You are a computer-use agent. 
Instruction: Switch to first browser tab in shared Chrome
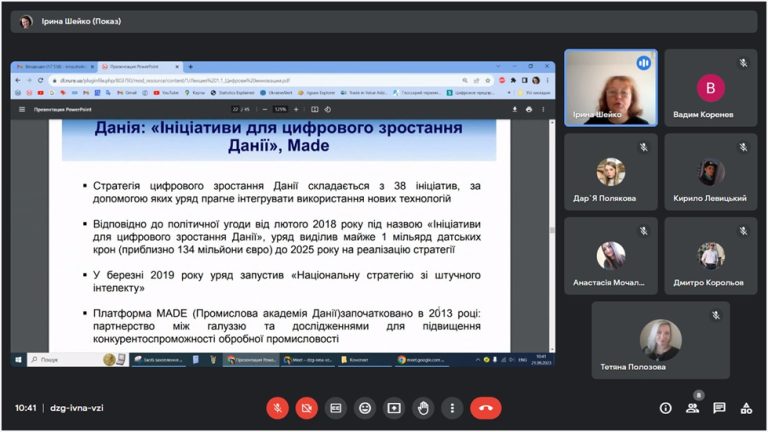[x=55, y=67]
